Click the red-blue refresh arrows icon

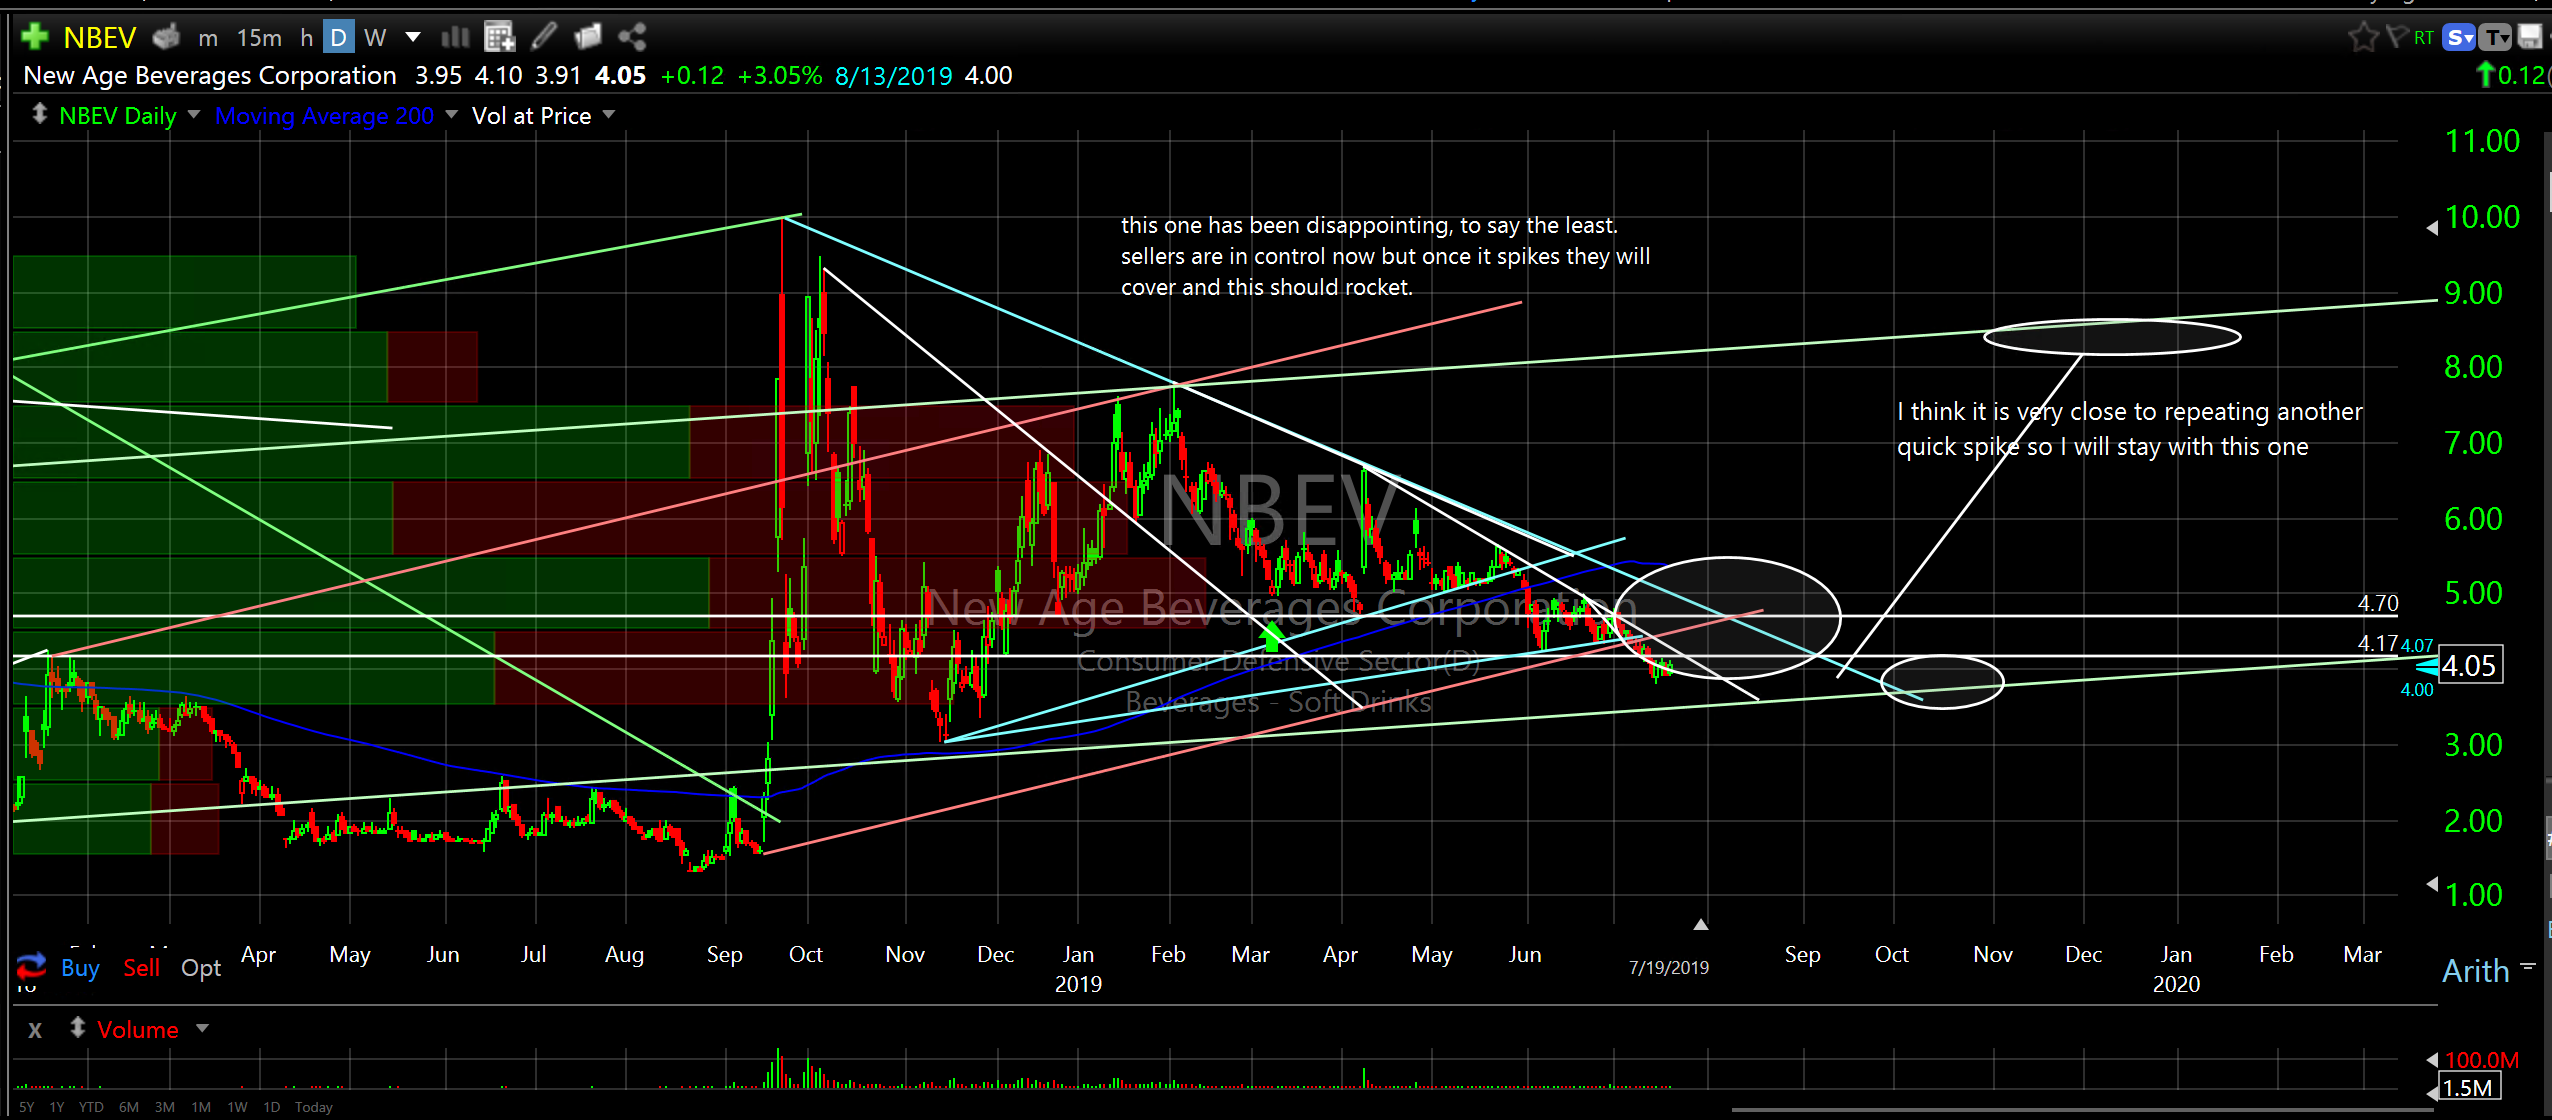(x=31, y=965)
